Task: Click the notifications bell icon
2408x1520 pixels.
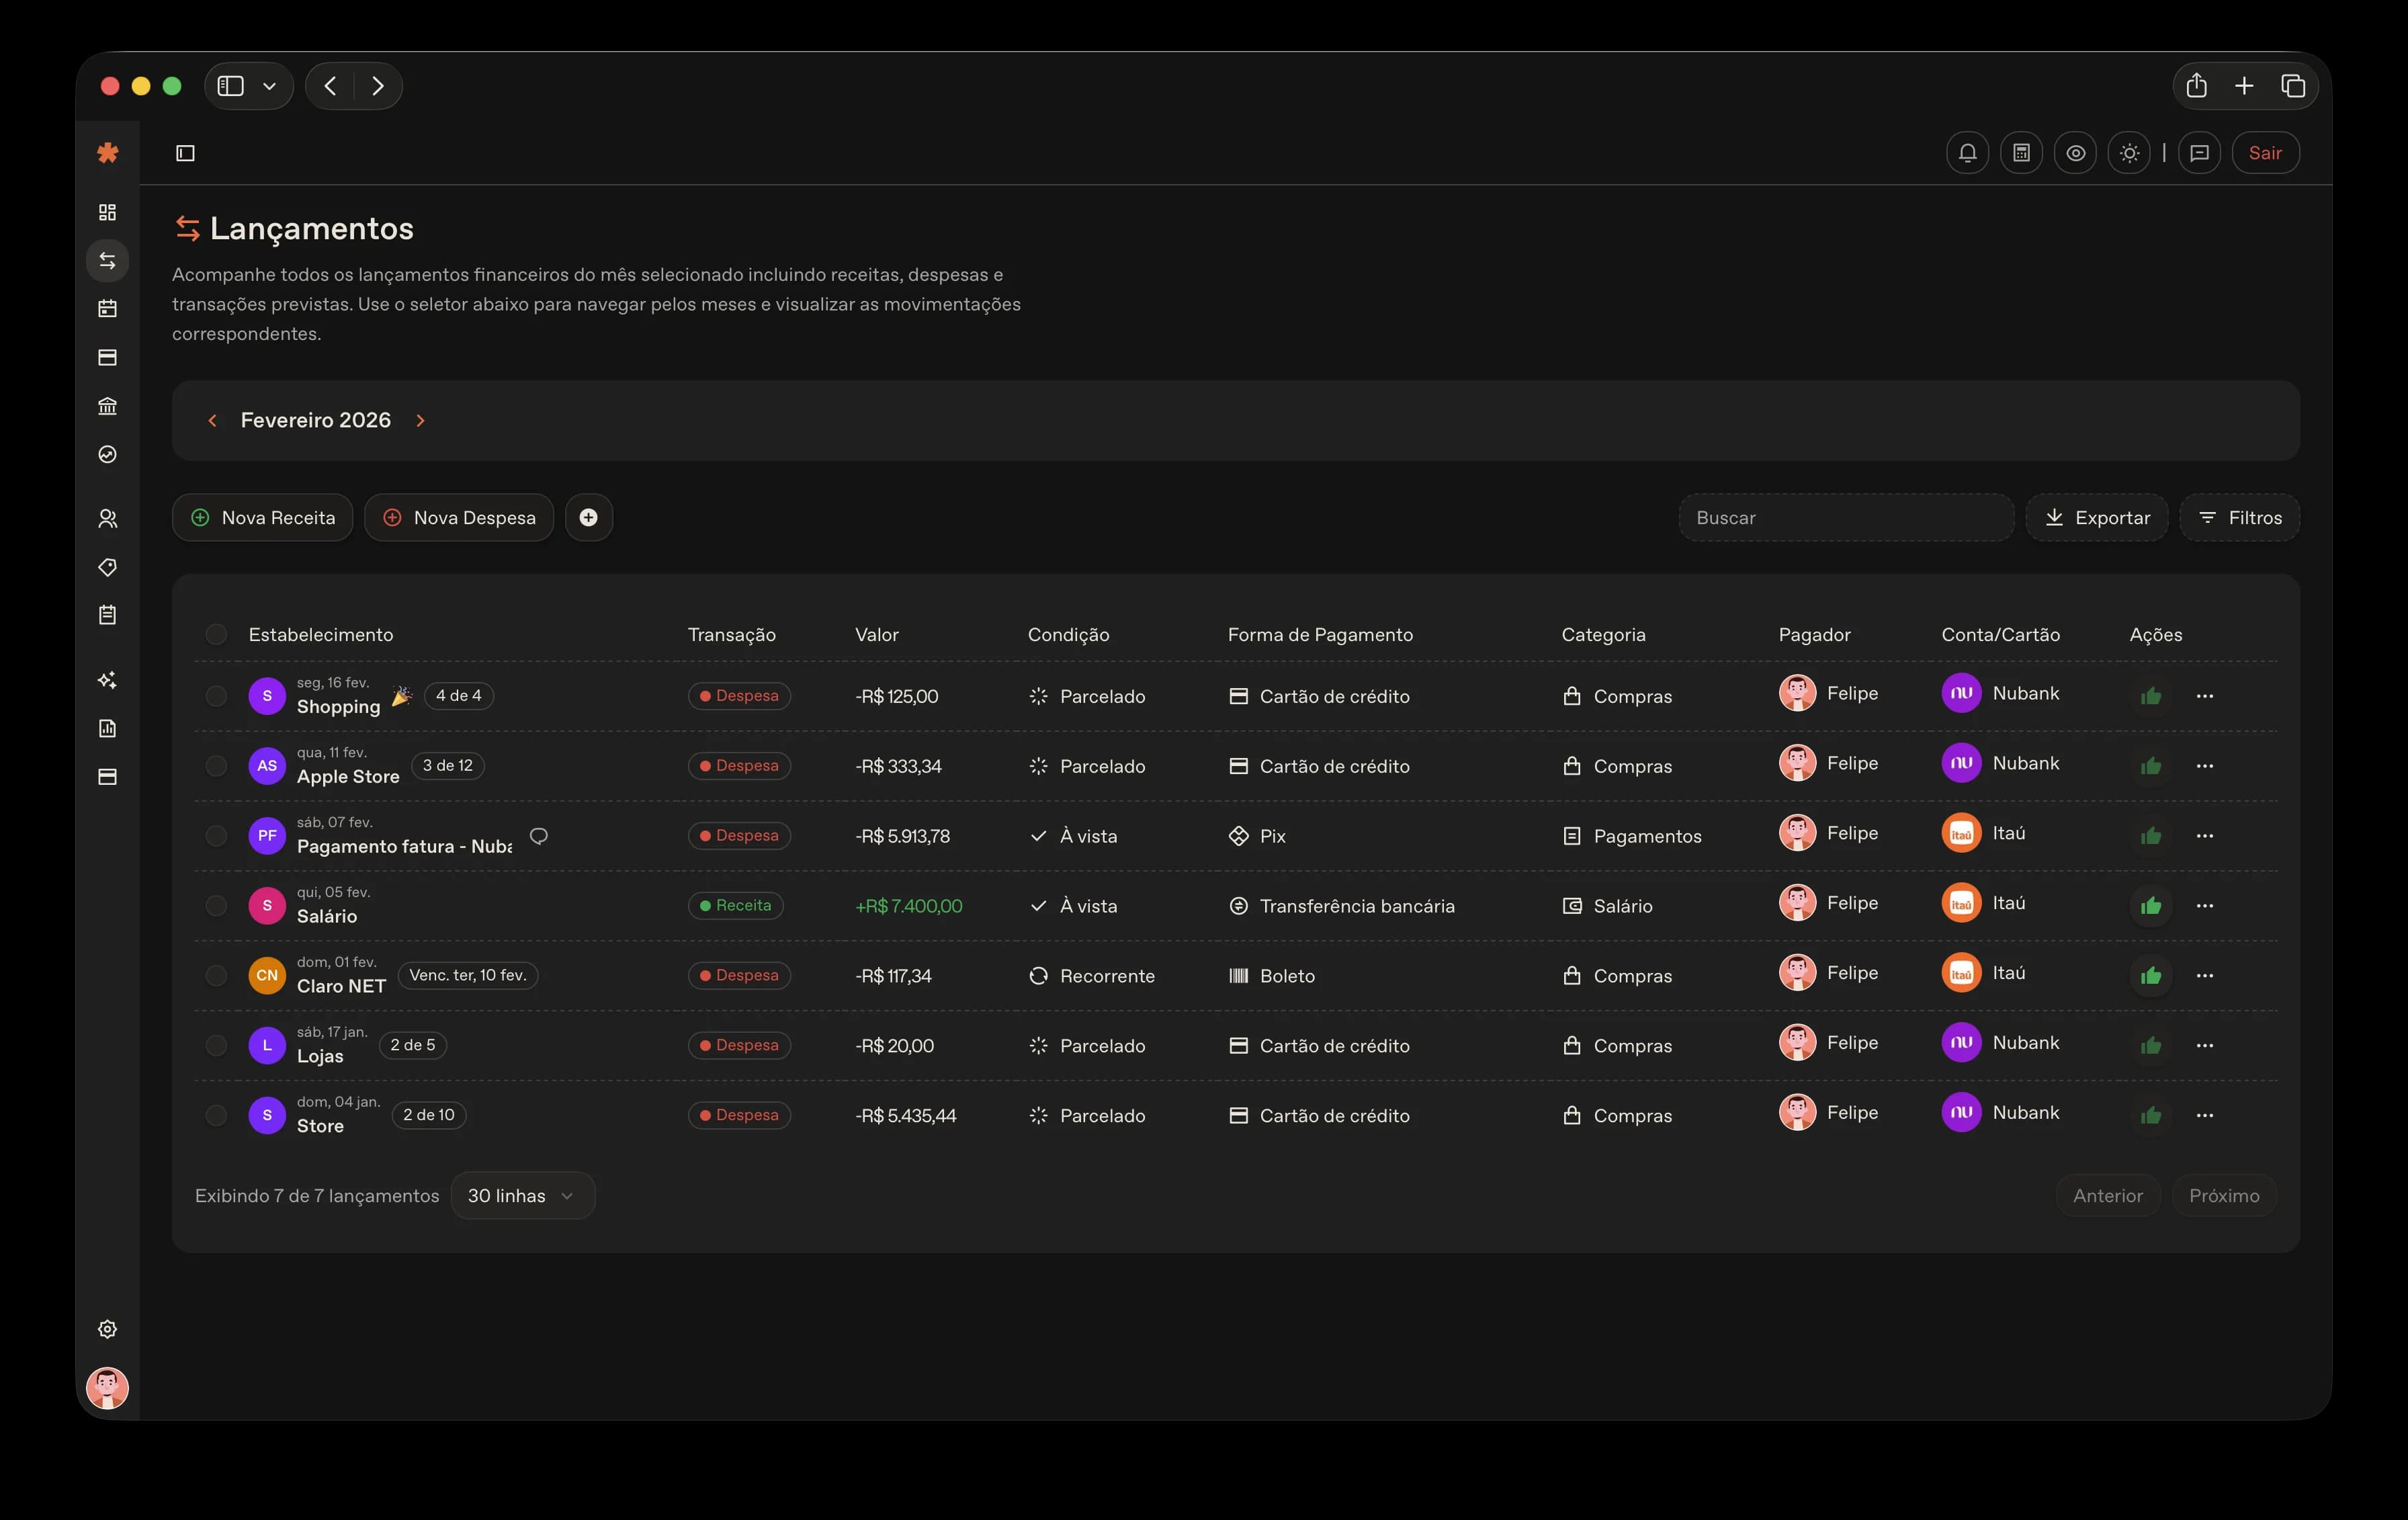Action: (x=1967, y=153)
